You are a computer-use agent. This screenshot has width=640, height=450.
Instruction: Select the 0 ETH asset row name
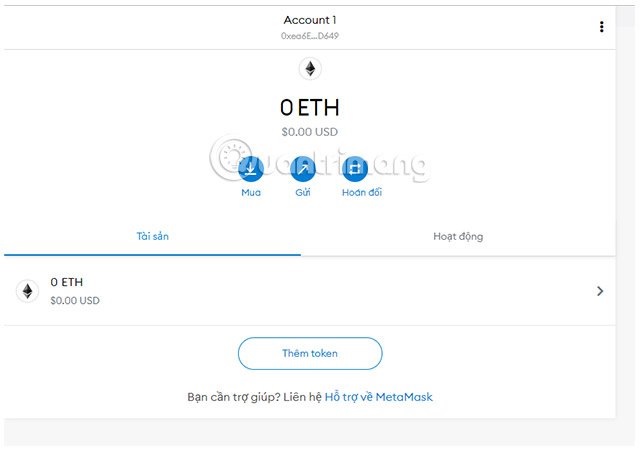[x=66, y=283]
